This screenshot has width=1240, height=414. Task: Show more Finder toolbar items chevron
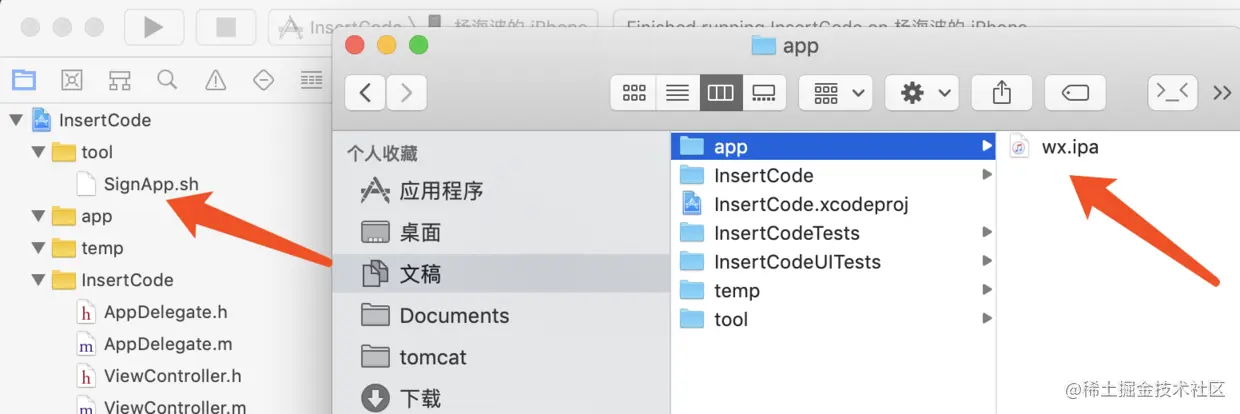coord(1221,93)
